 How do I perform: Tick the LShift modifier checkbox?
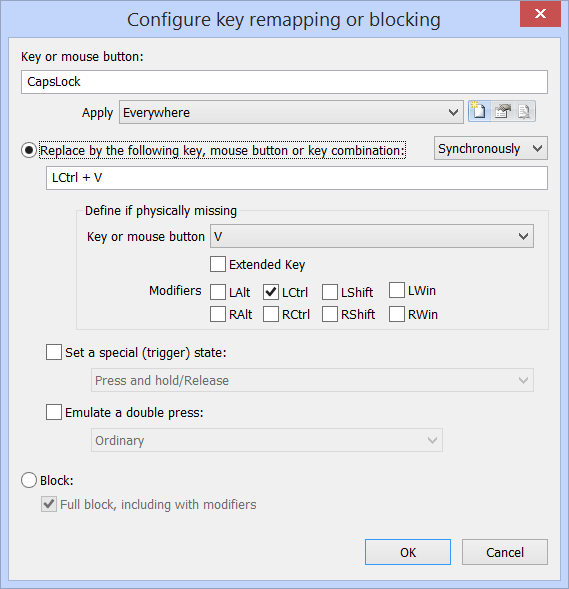point(330,292)
